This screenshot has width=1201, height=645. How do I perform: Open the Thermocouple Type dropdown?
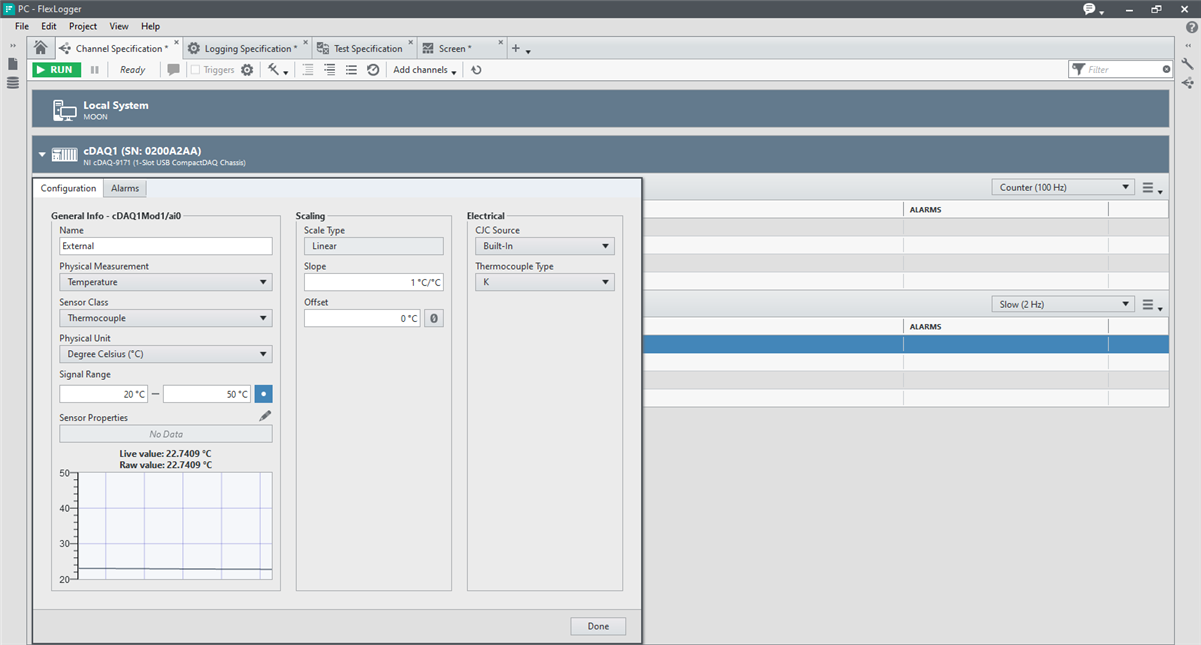coord(544,282)
